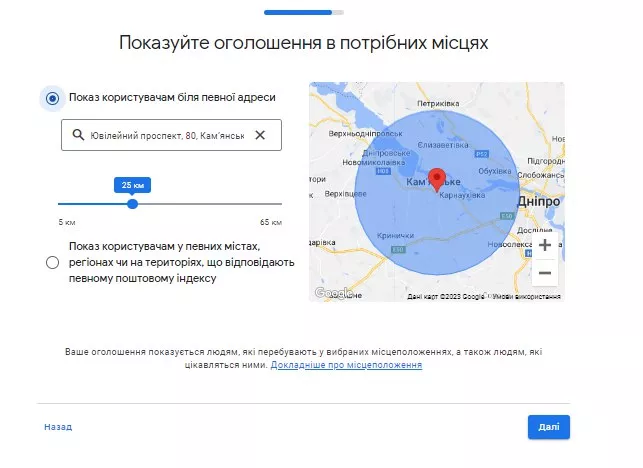Open 'Докладніше про місцеположення' link
Image resolution: width=643 pixels, height=468 pixels.
[x=346, y=365]
